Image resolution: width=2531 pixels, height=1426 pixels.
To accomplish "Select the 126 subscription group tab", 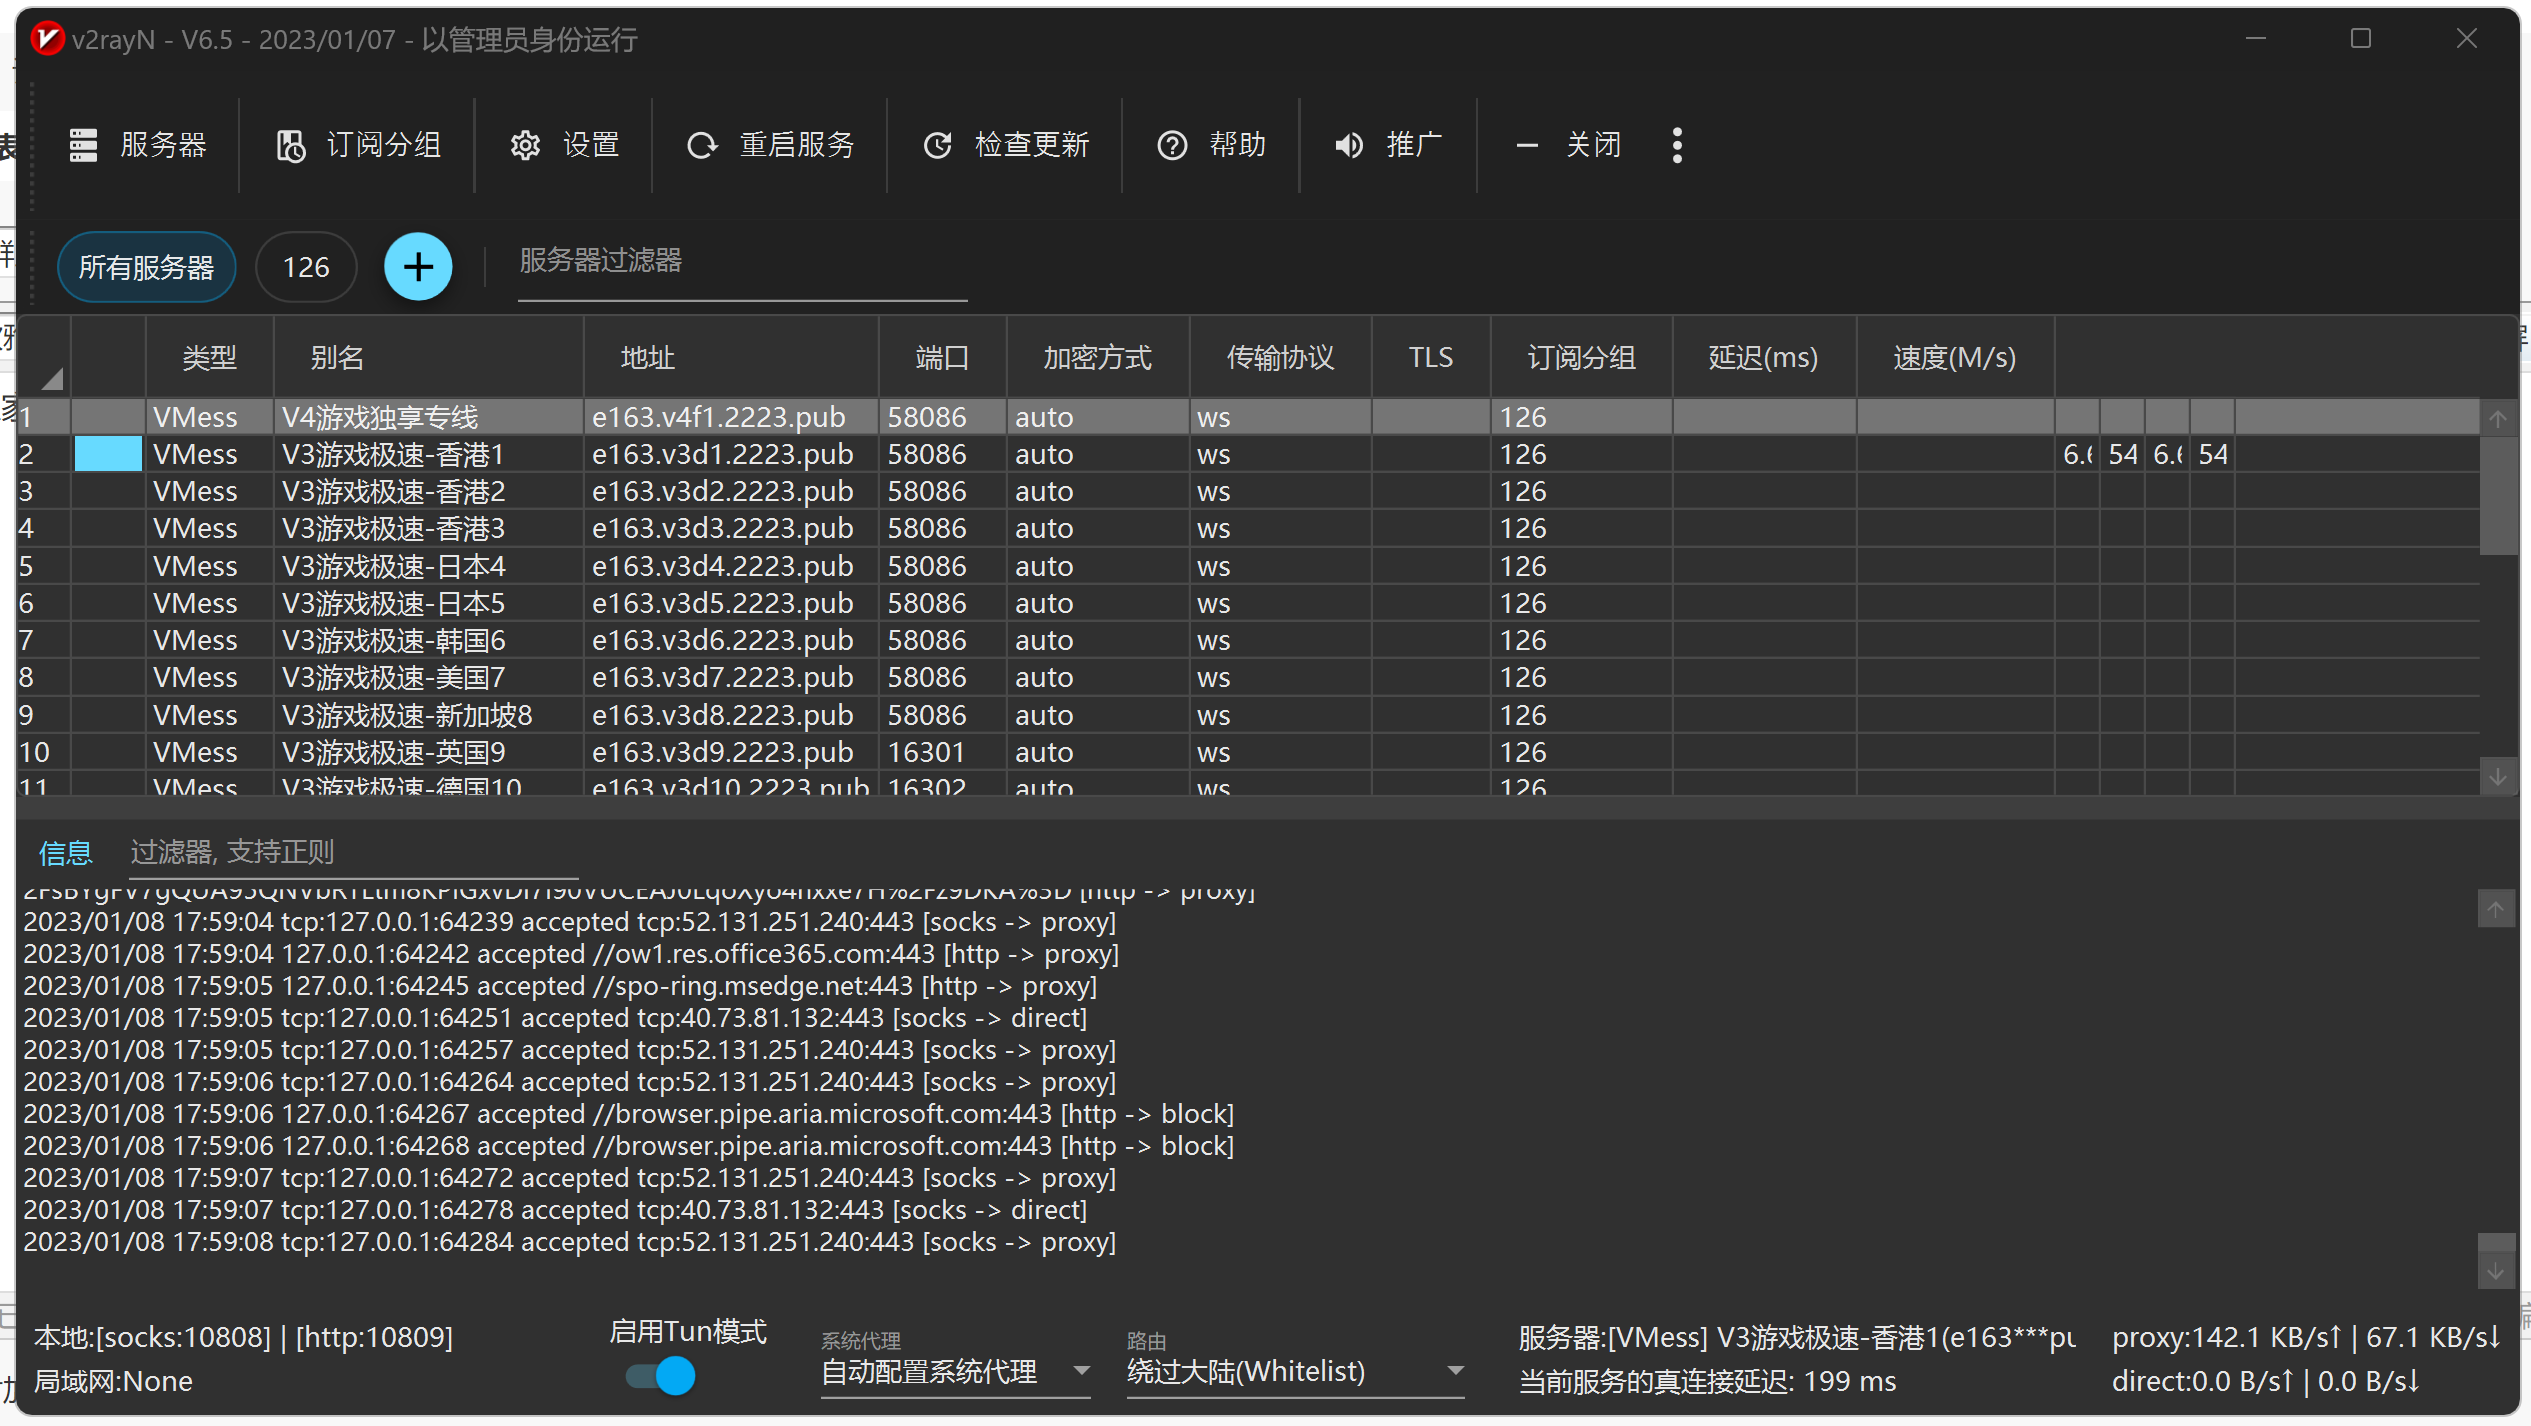I will tap(305, 267).
